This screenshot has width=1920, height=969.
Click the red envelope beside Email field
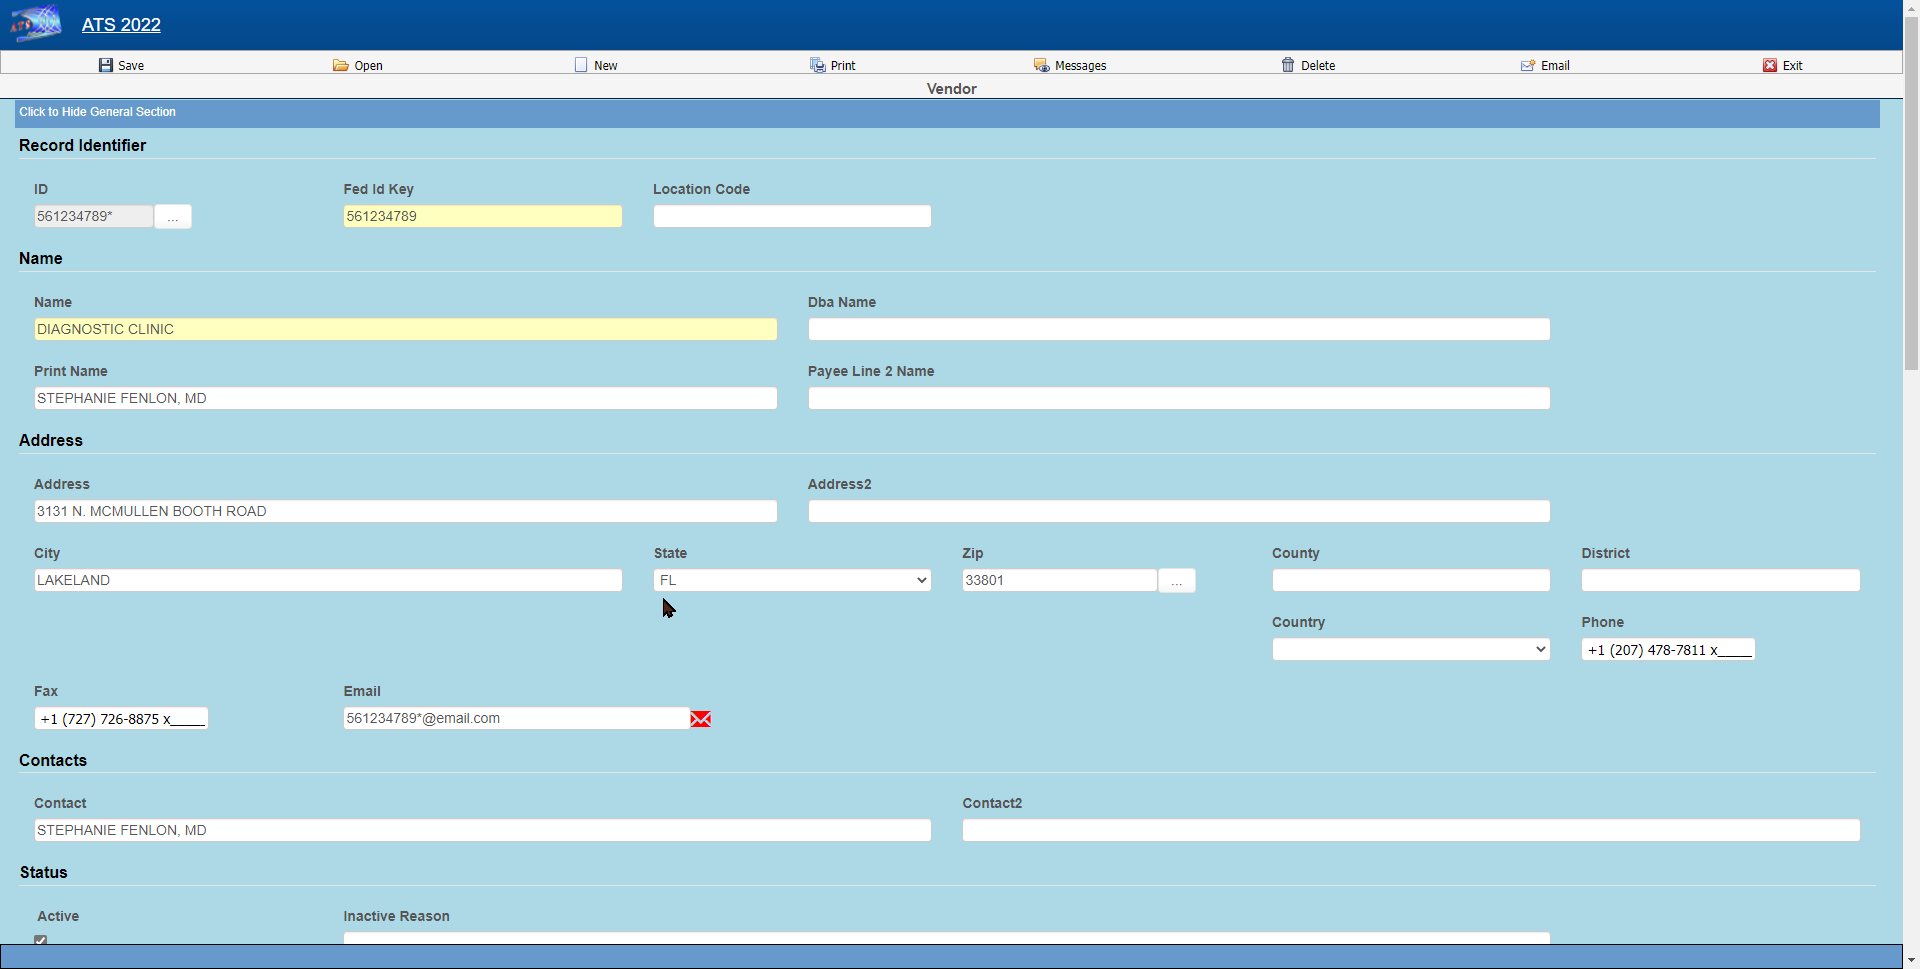pos(701,719)
